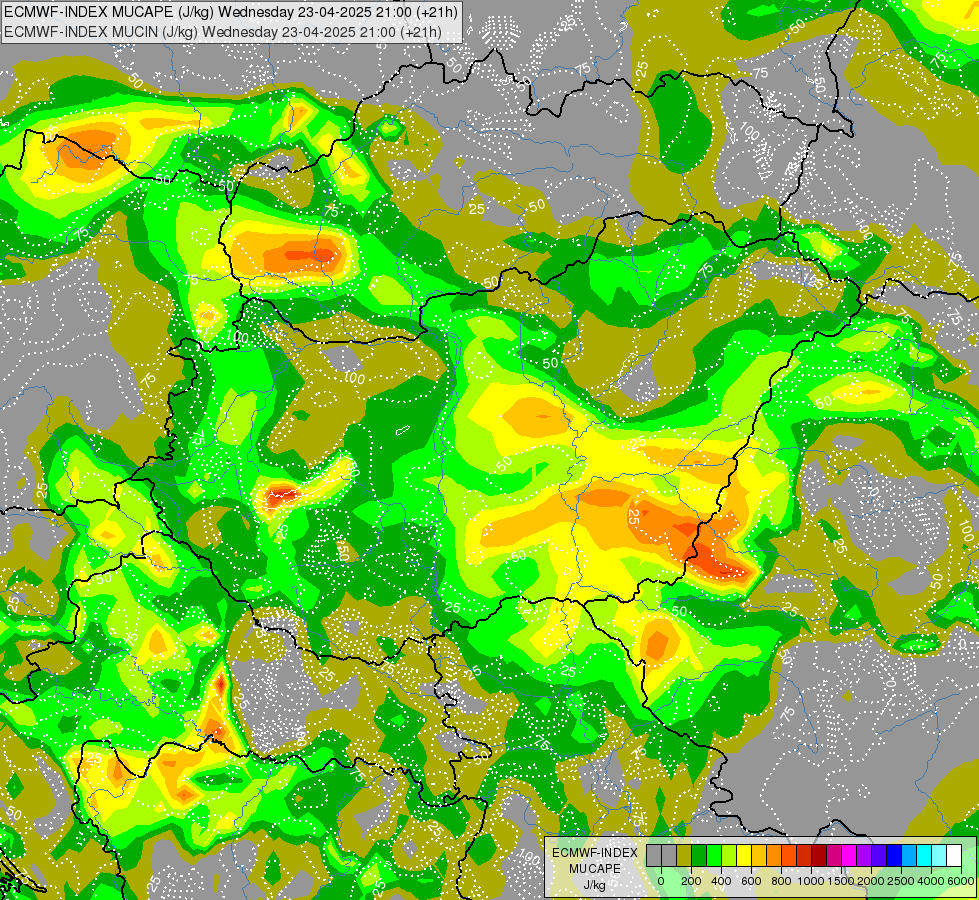Image resolution: width=979 pixels, height=900 pixels.
Task: Click the yellow-green legend swatch
Action: [729, 855]
